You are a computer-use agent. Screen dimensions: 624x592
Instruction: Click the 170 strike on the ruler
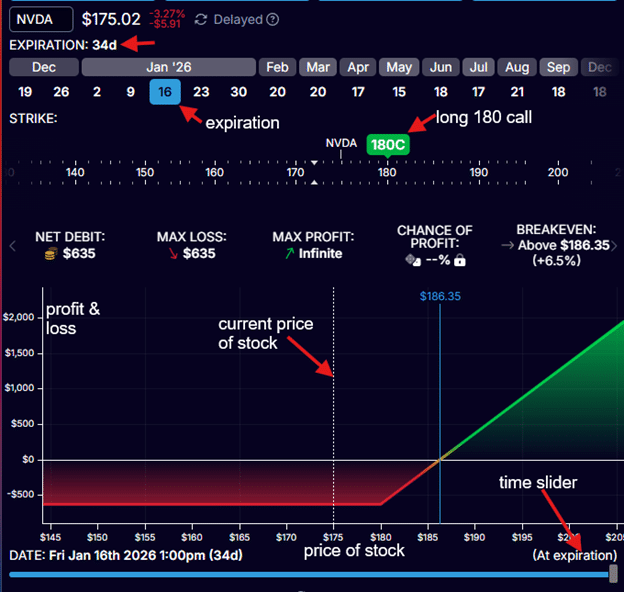pos(295,172)
